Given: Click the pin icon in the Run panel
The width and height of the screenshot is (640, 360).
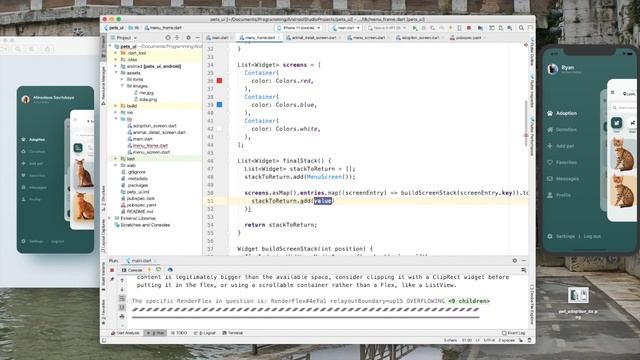Looking at the screenshot, I should point(112,280).
